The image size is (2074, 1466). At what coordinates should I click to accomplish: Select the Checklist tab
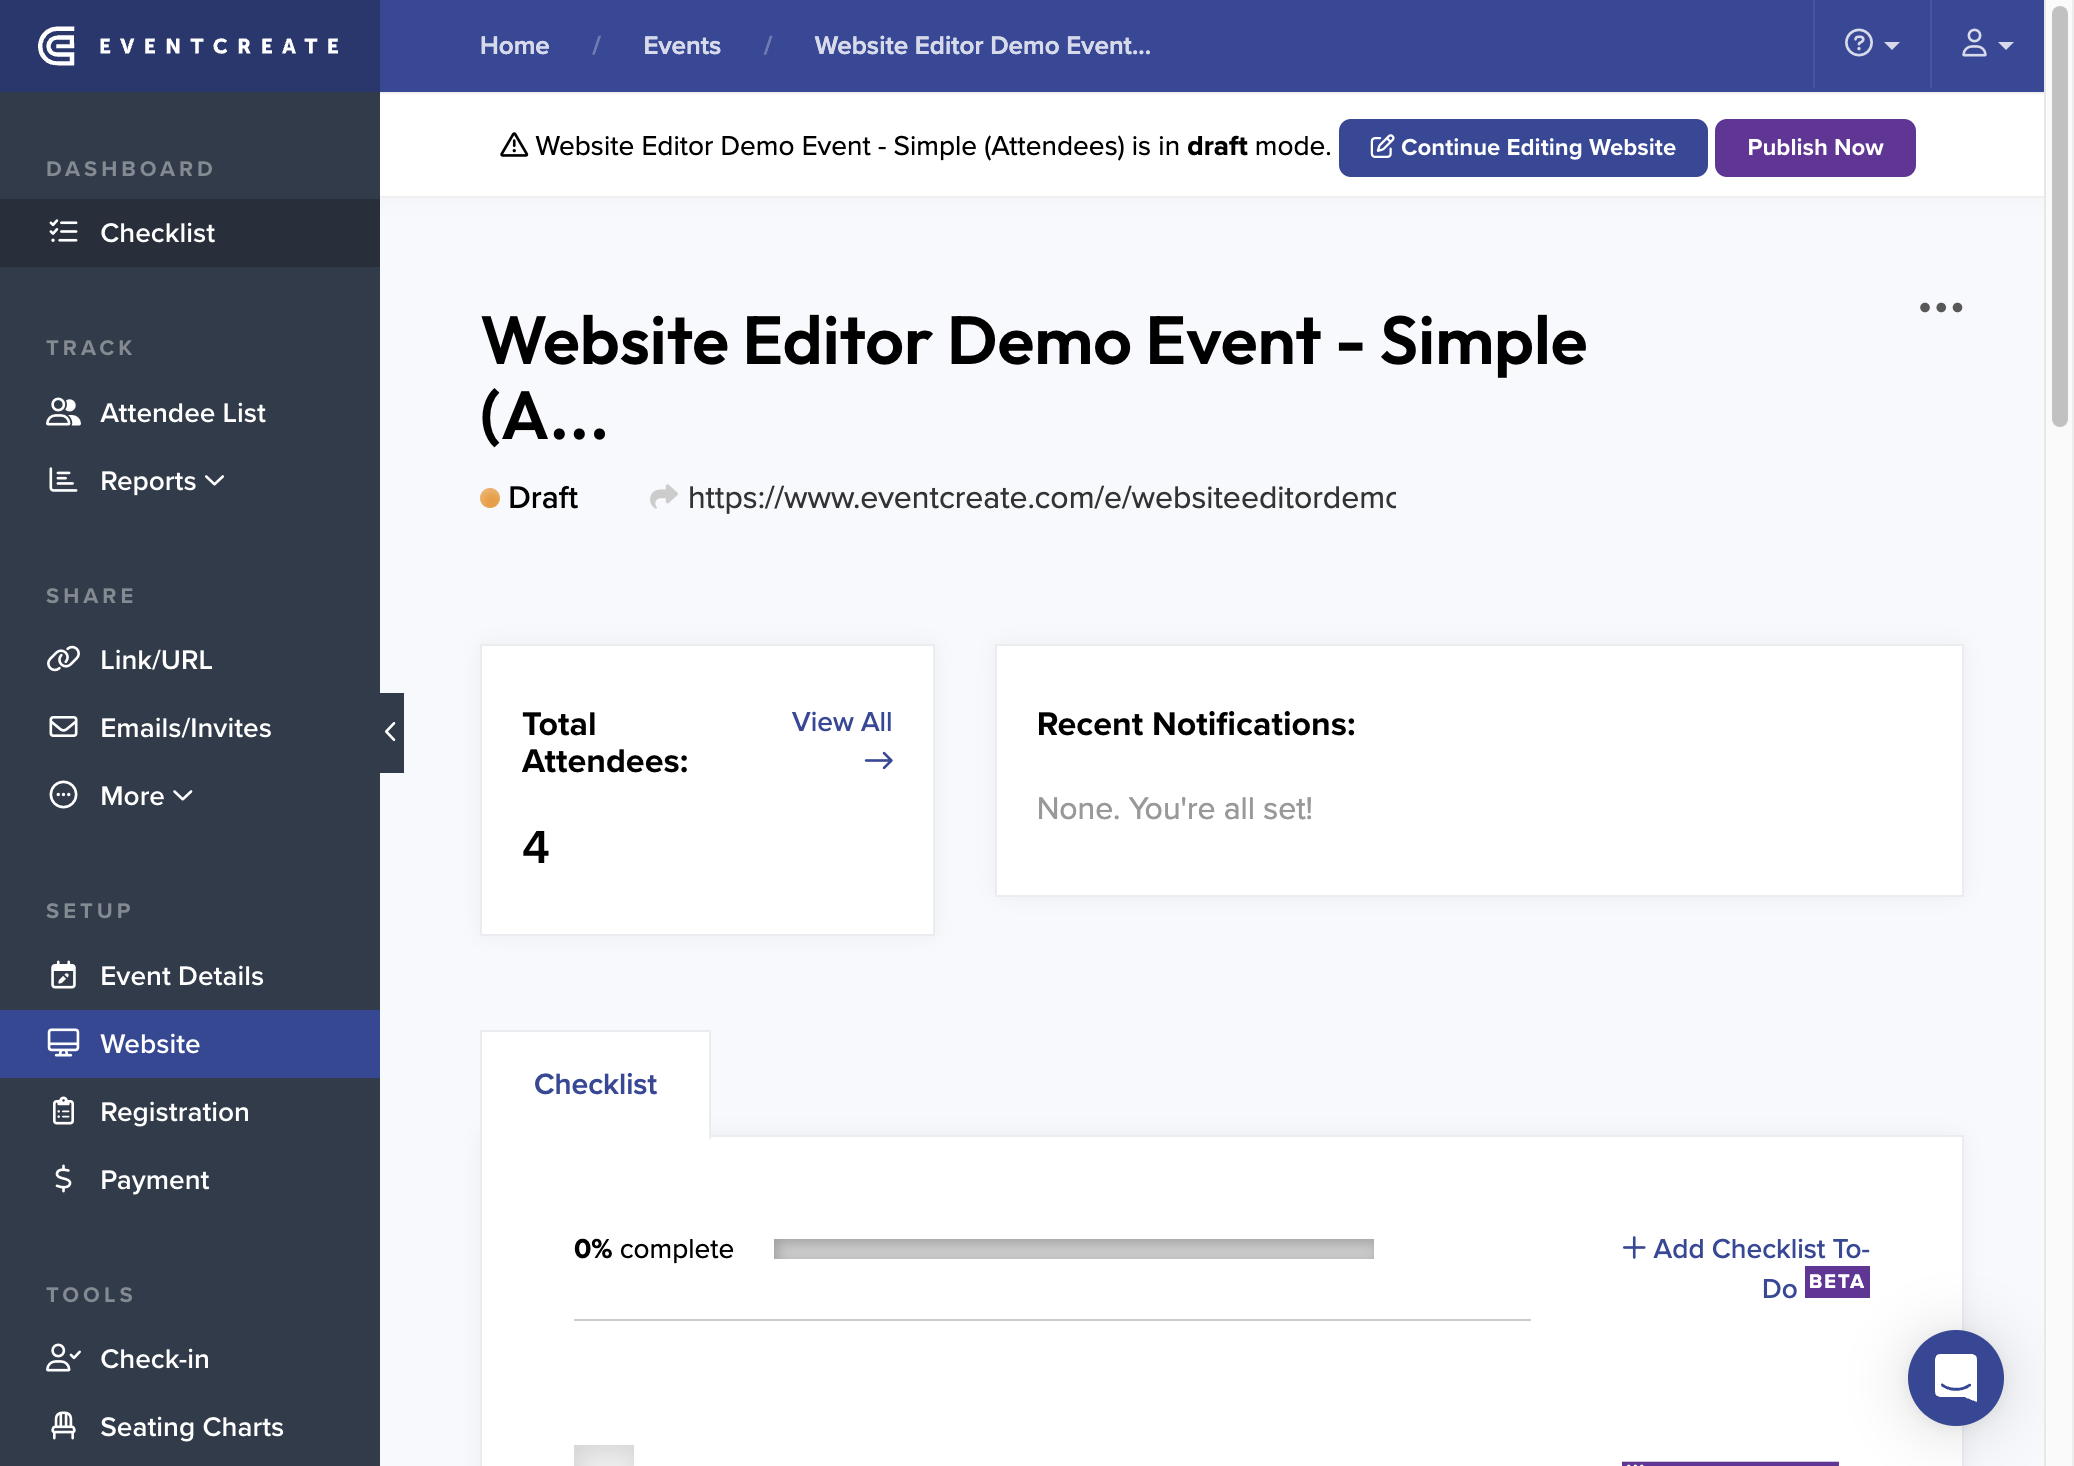pos(596,1084)
